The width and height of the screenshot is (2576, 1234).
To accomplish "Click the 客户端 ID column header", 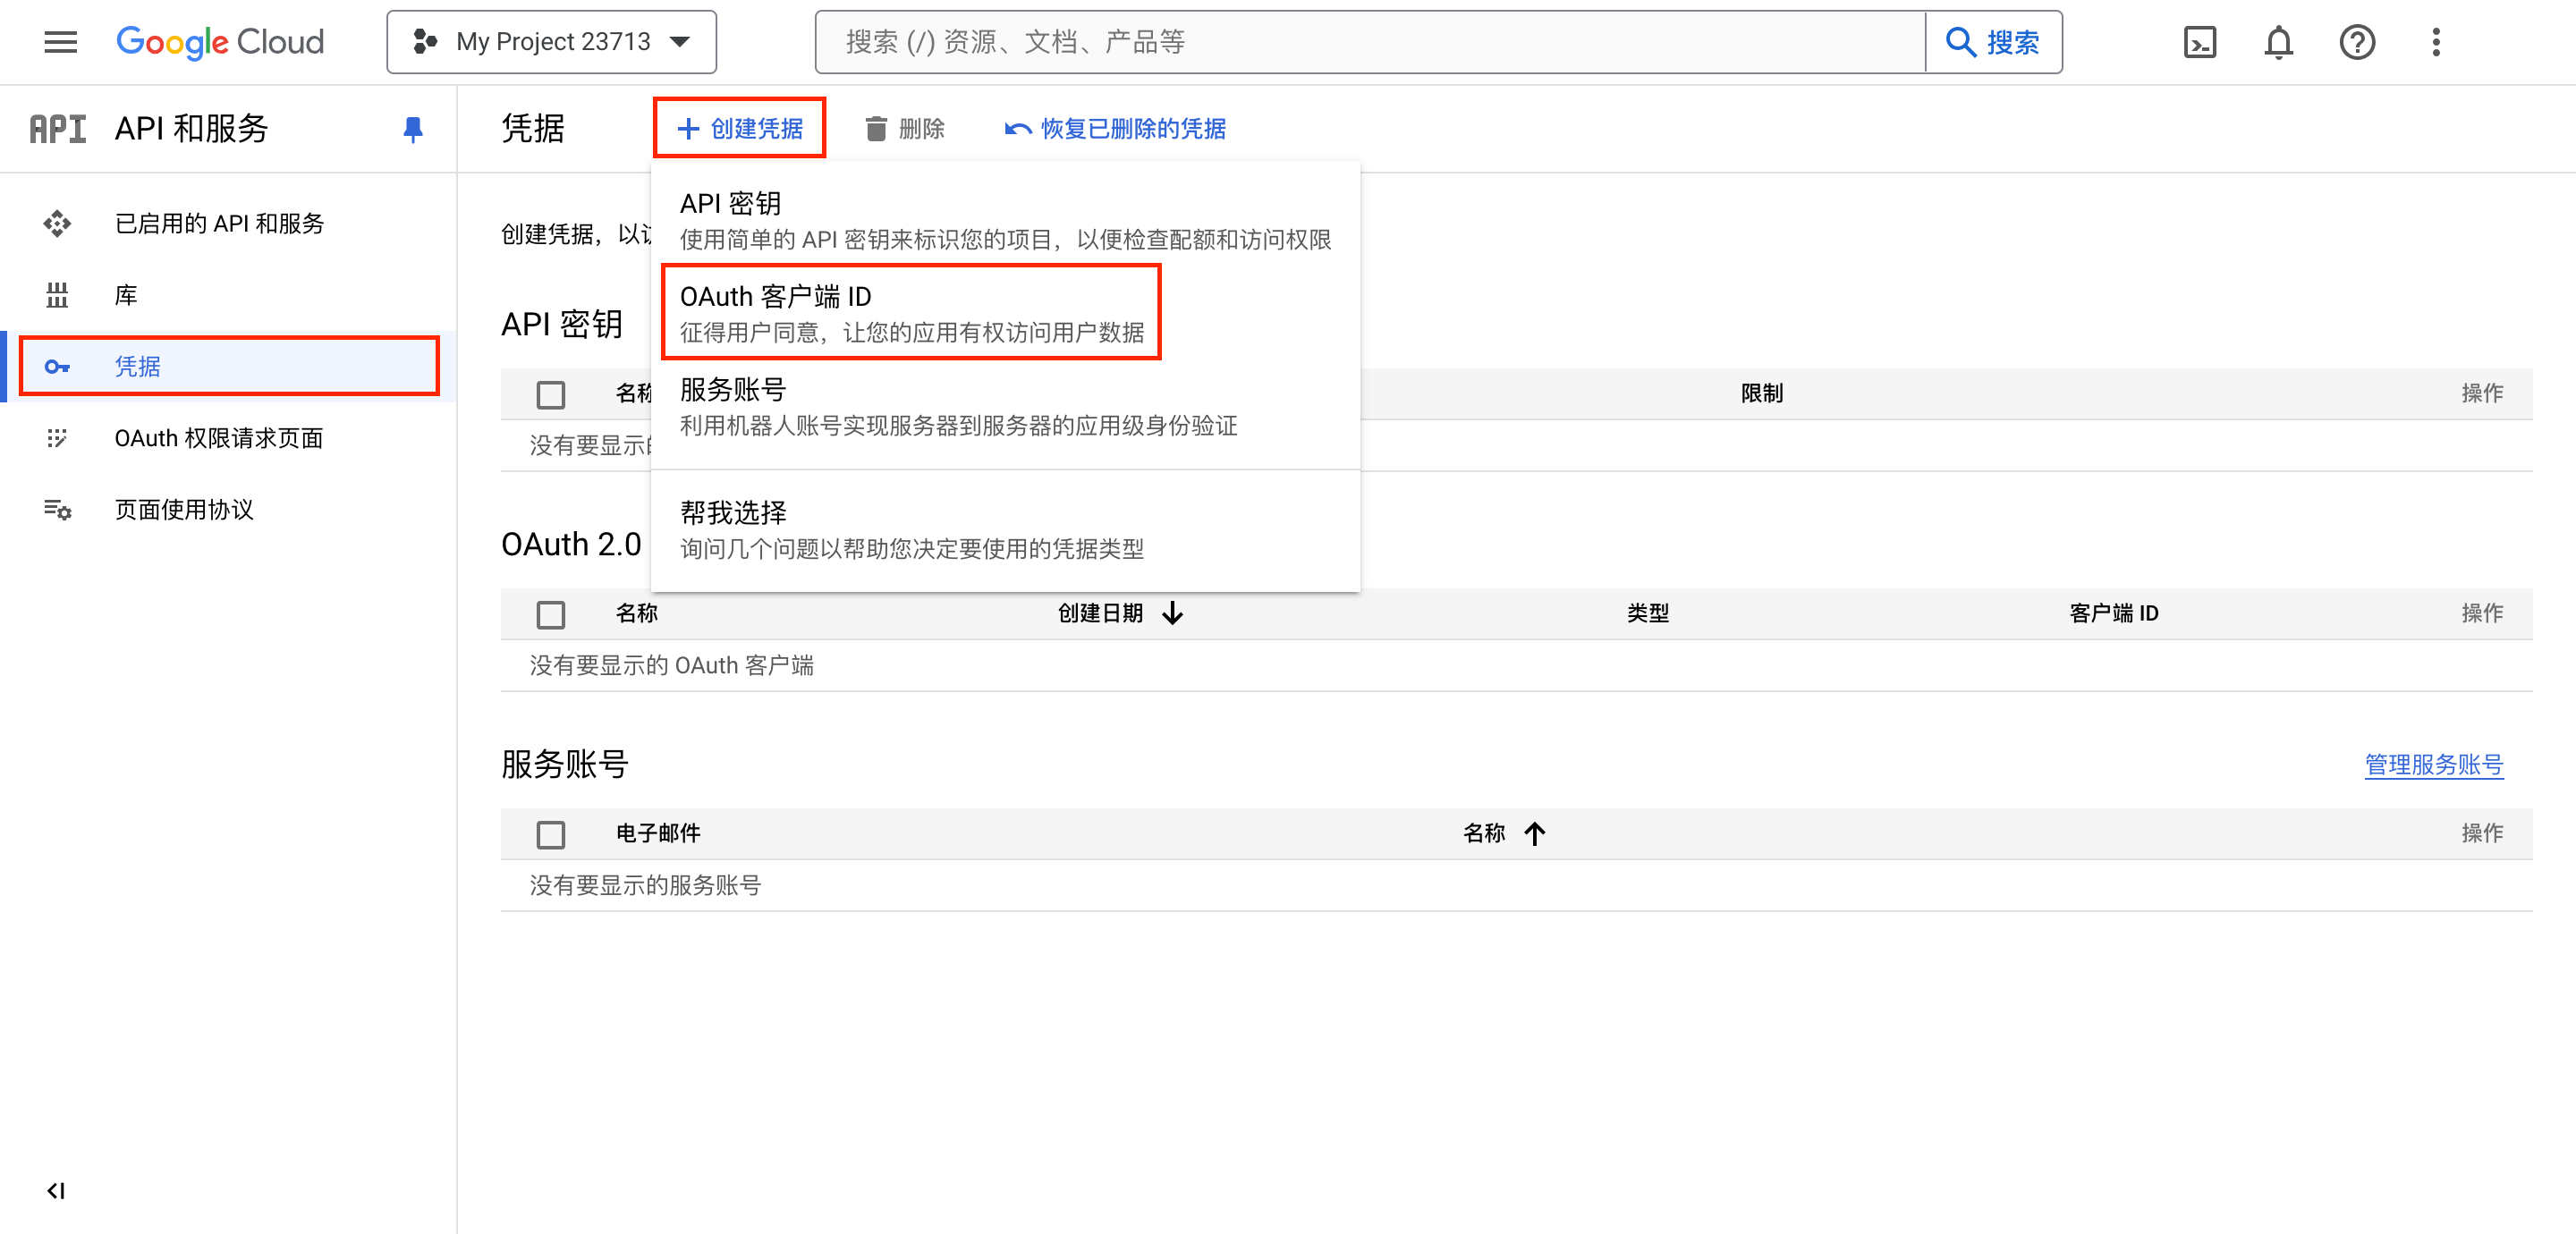I will pyautogui.click(x=2113, y=613).
